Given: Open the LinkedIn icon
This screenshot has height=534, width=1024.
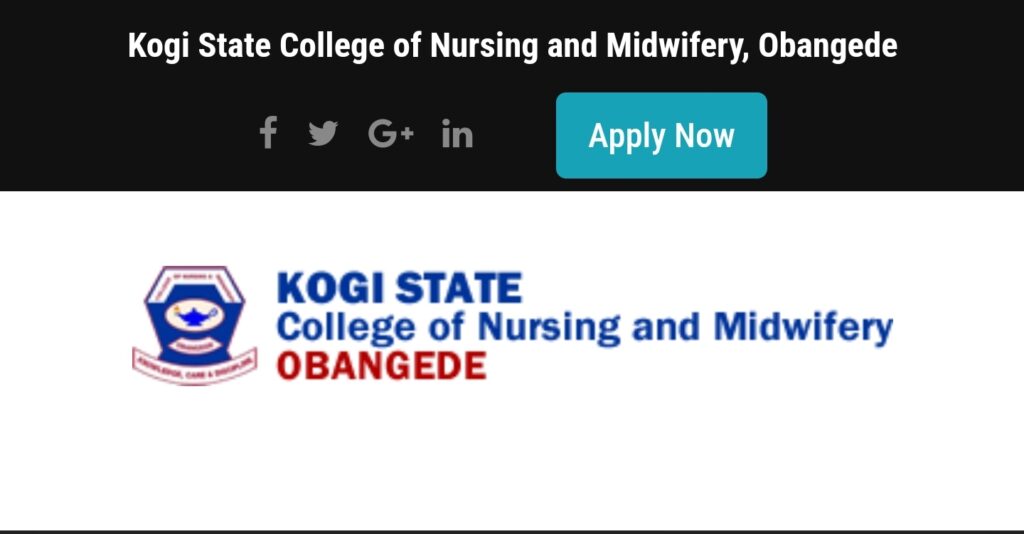Looking at the screenshot, I should (457, 134).
